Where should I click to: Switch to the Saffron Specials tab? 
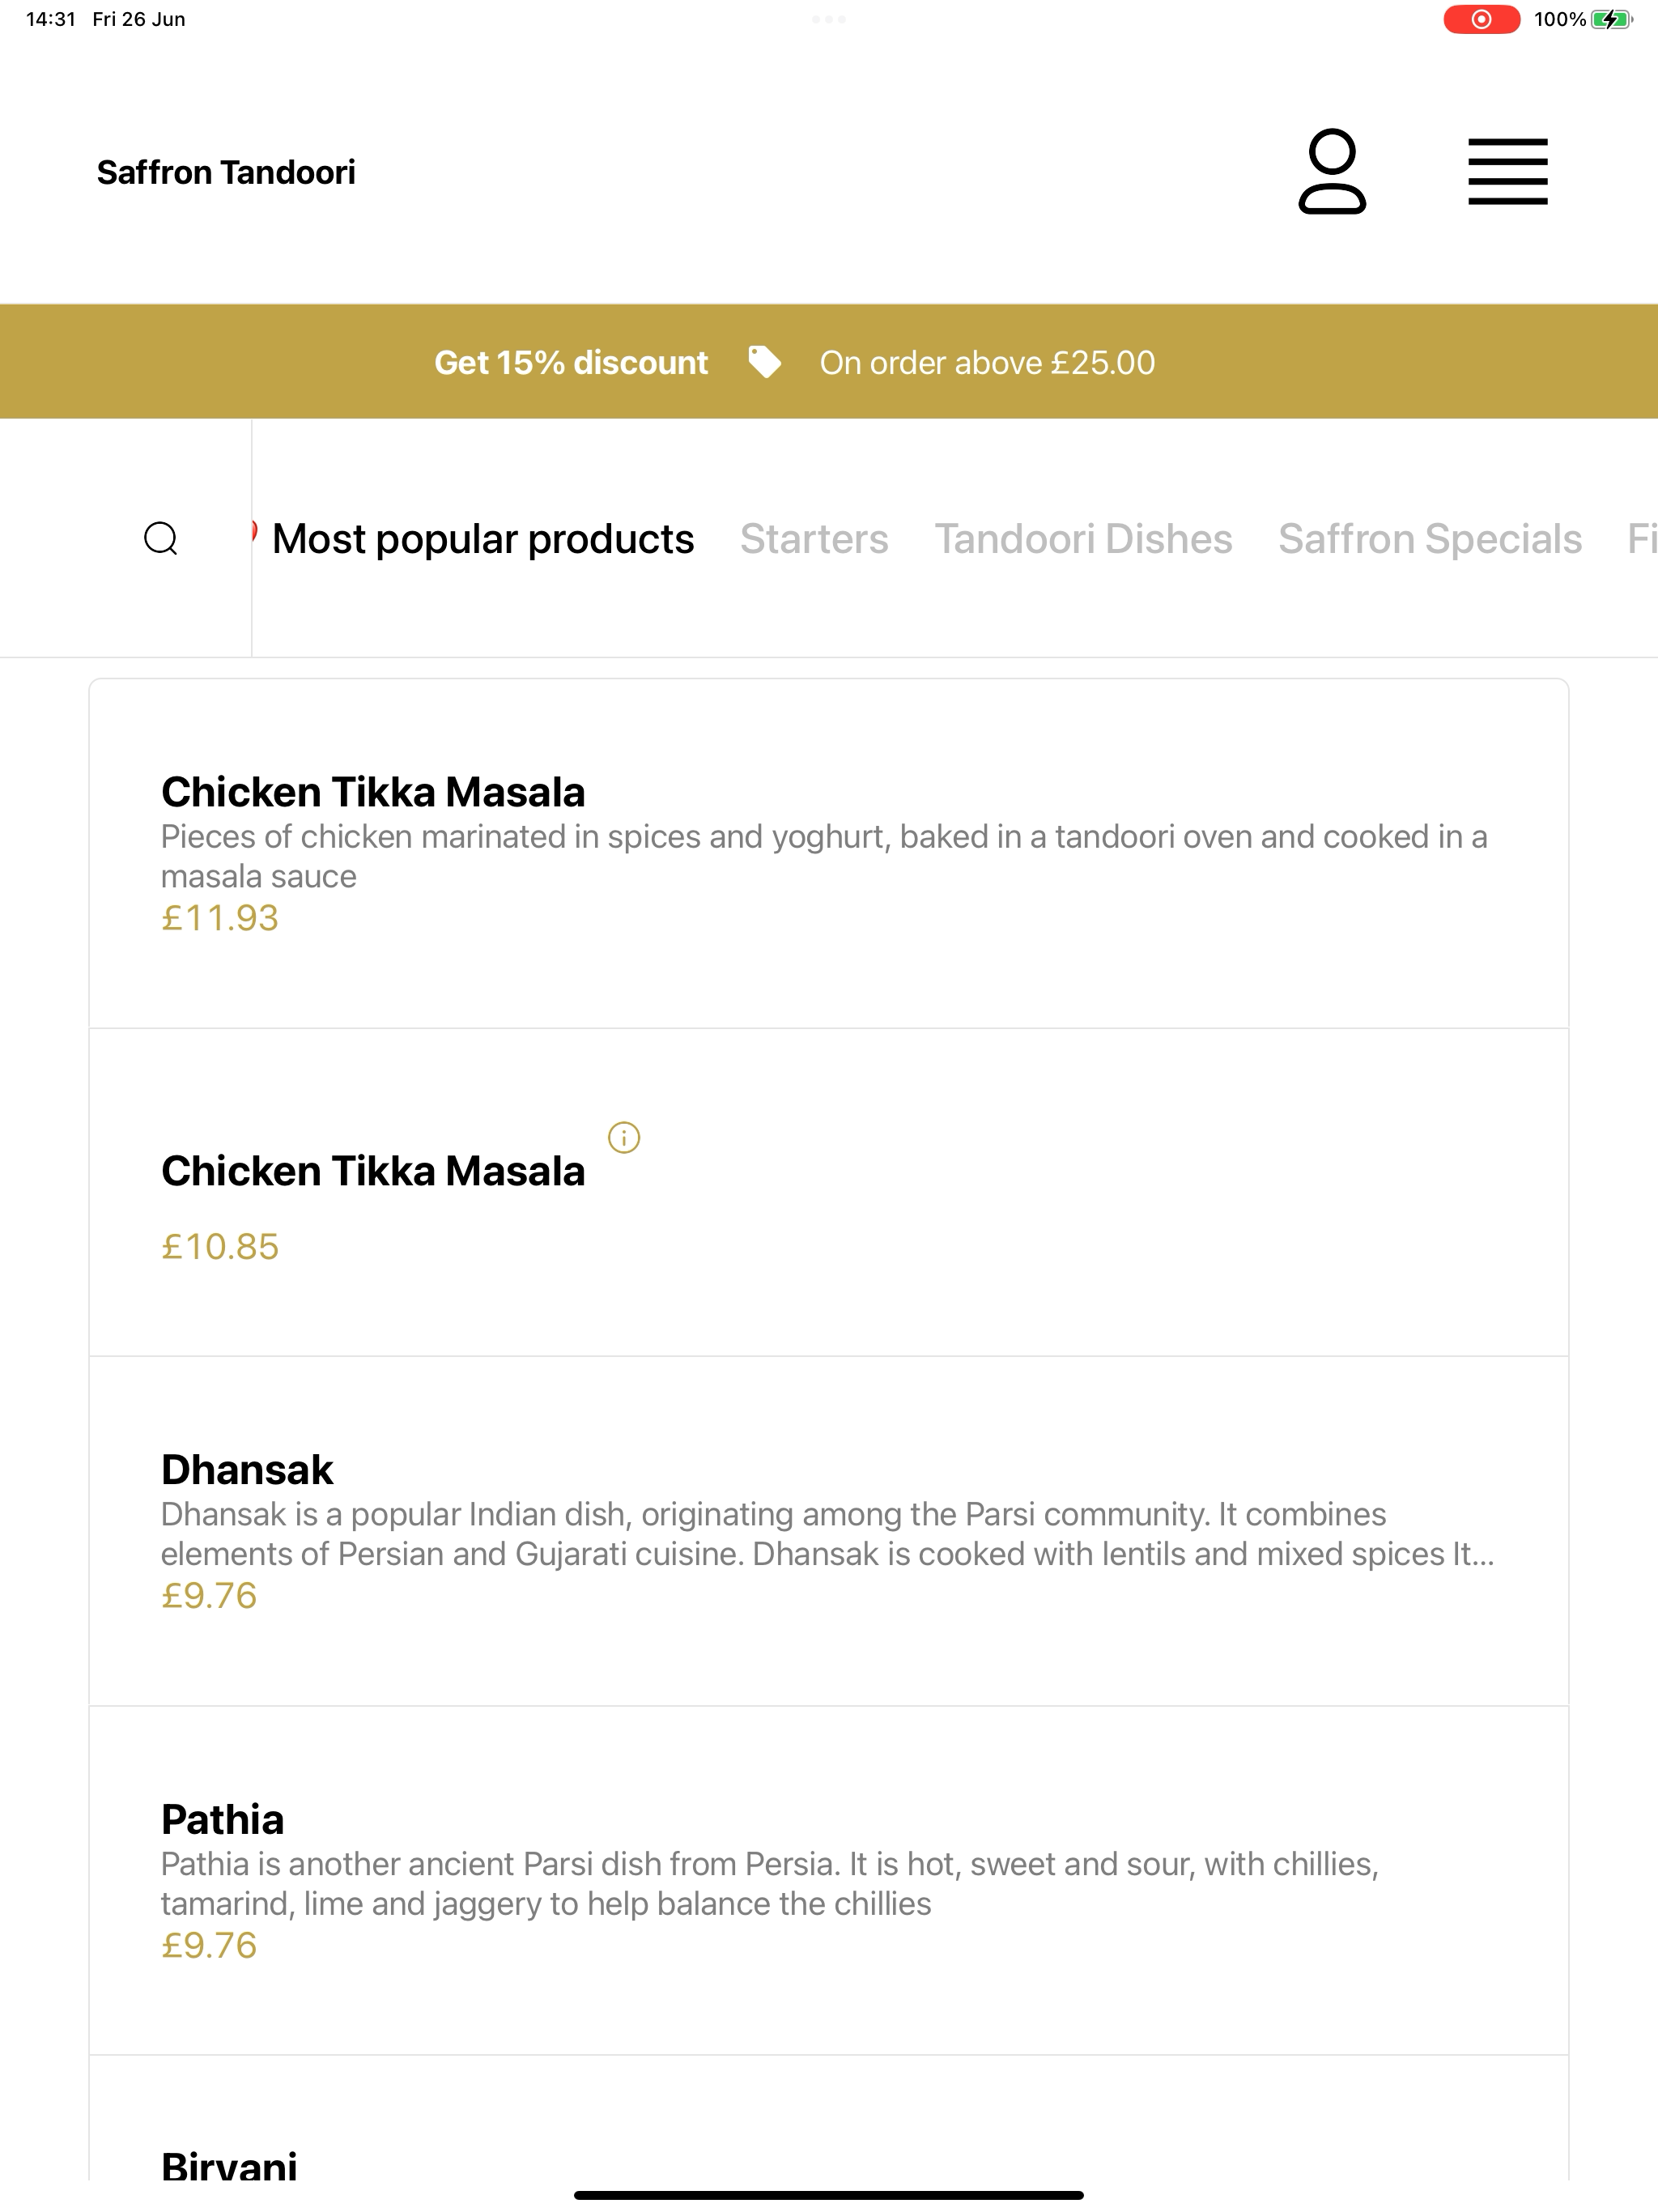click(x=1430, y=539)
